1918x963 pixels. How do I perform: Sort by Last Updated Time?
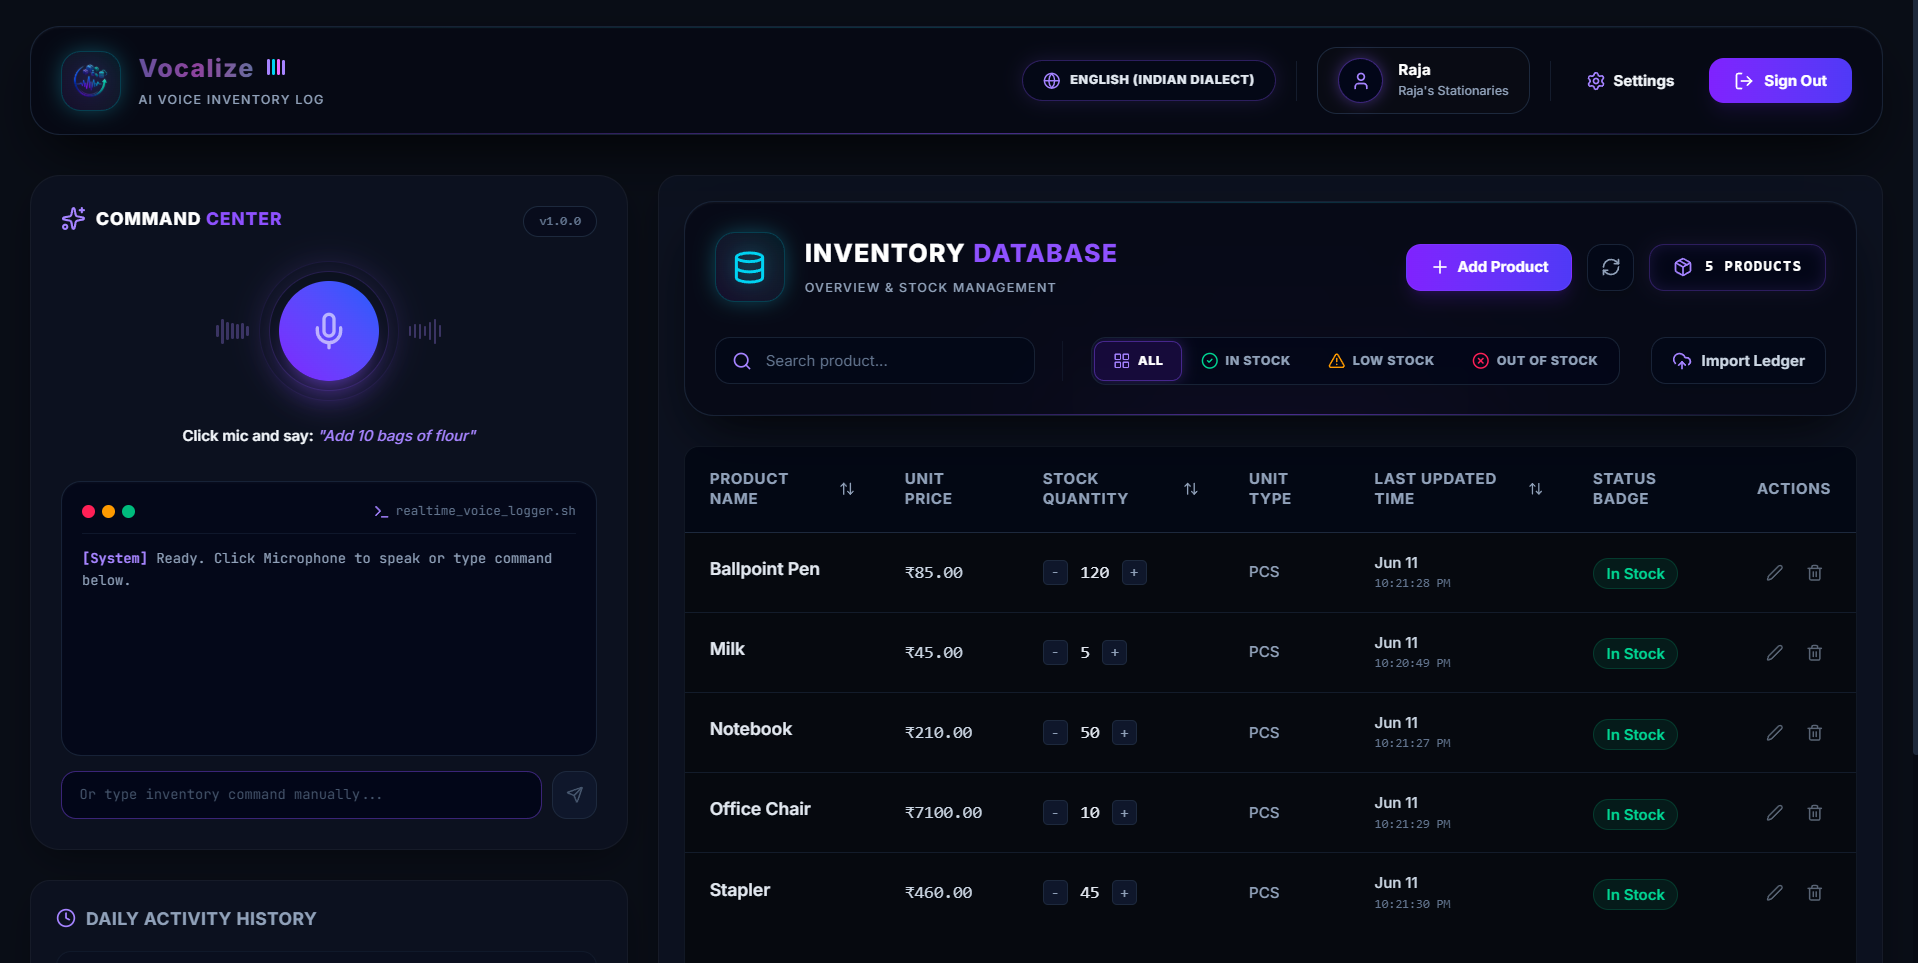[1536, 489]
